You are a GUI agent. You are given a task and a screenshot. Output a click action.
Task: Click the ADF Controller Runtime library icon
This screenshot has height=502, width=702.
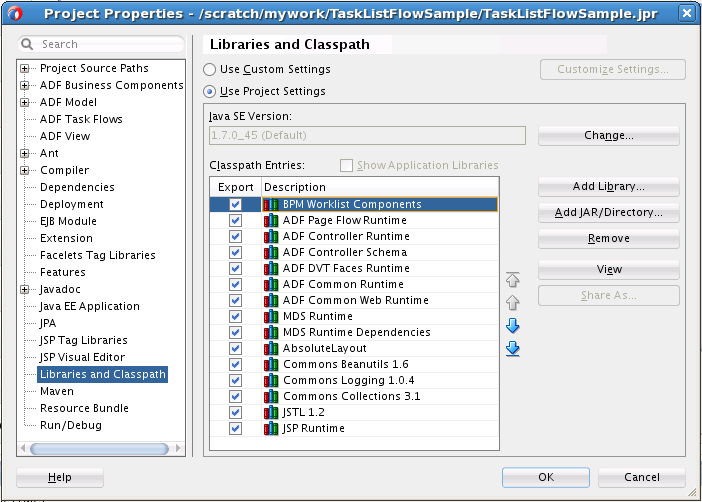point(271,236)
